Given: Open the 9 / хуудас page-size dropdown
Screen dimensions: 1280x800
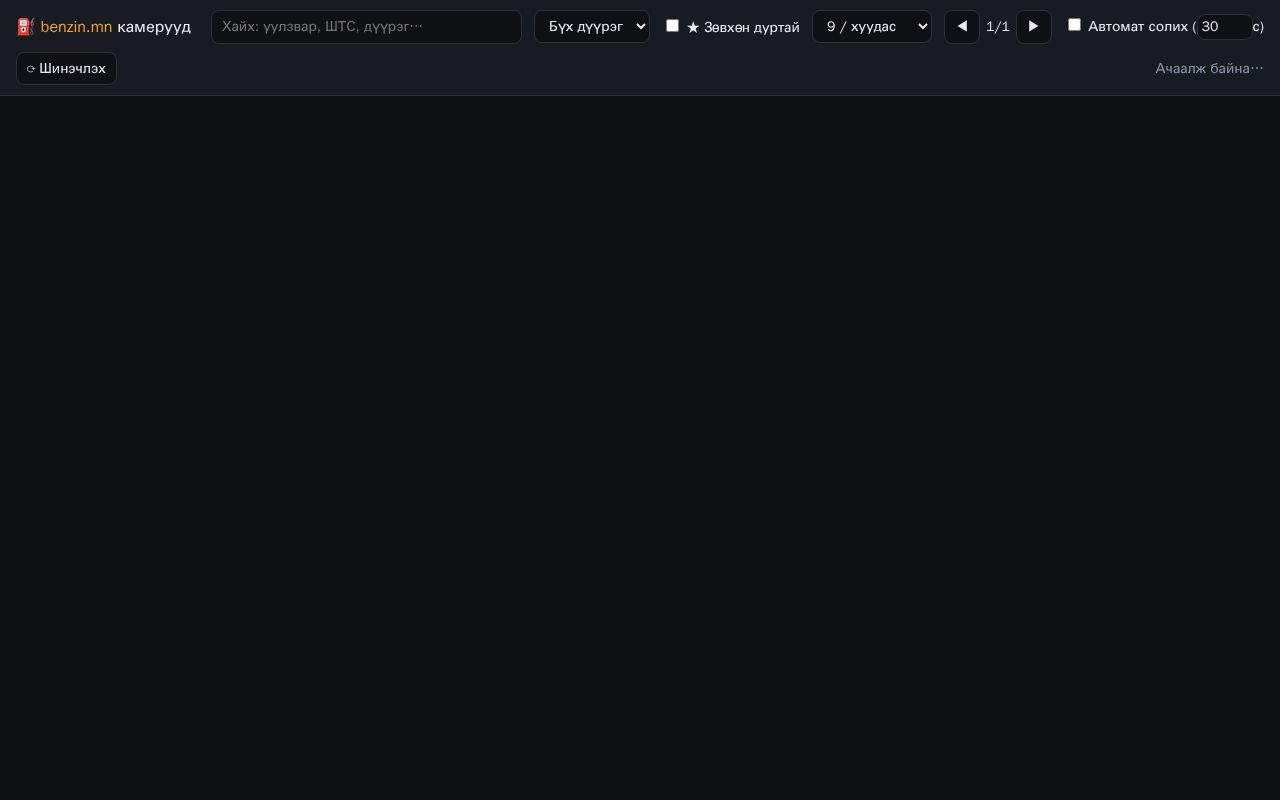Looking at the screenshot, I should pyautogui.click(x=872, y=27).
